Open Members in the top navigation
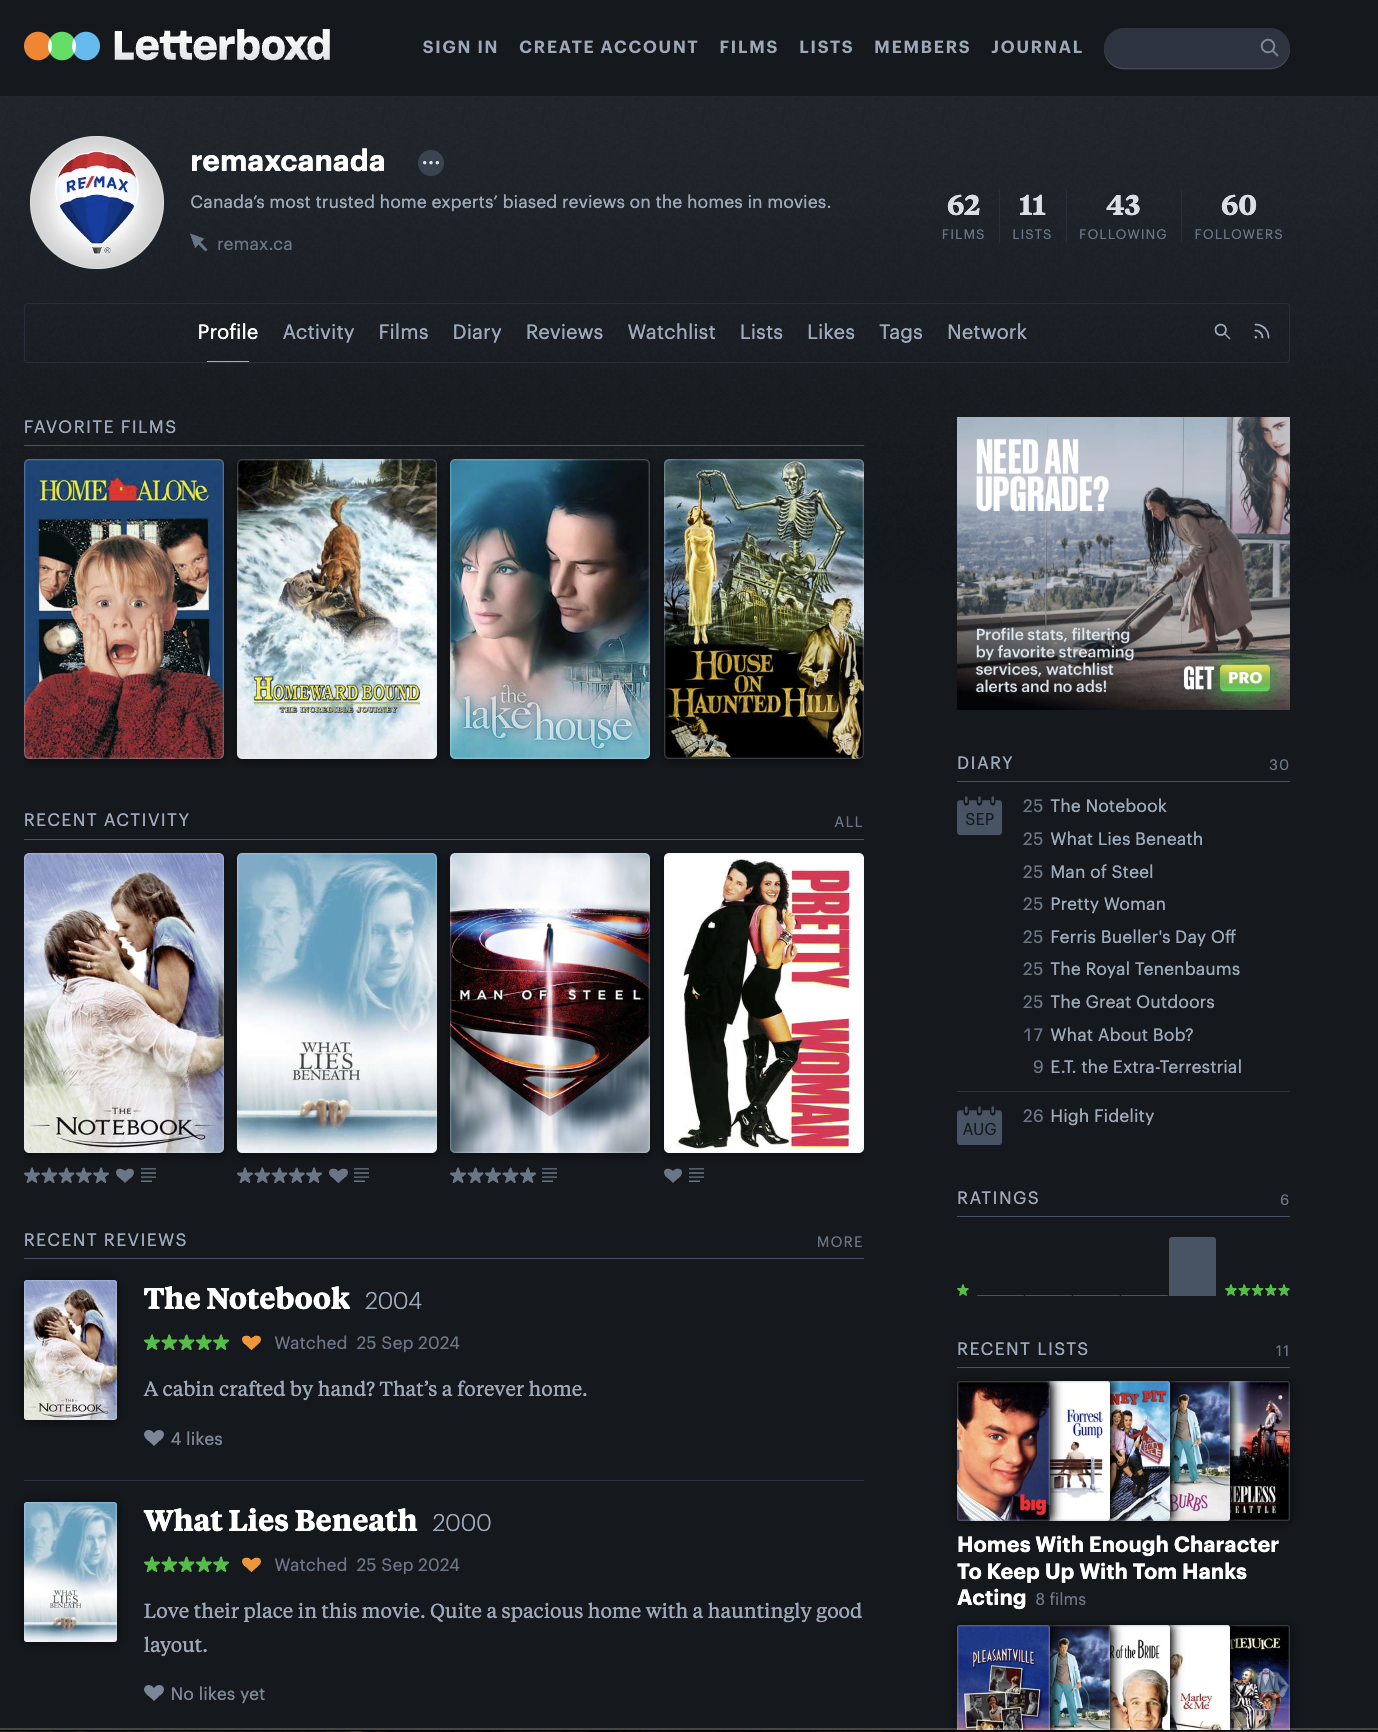Screen dimensions: 1378x1732 (922, 47)
